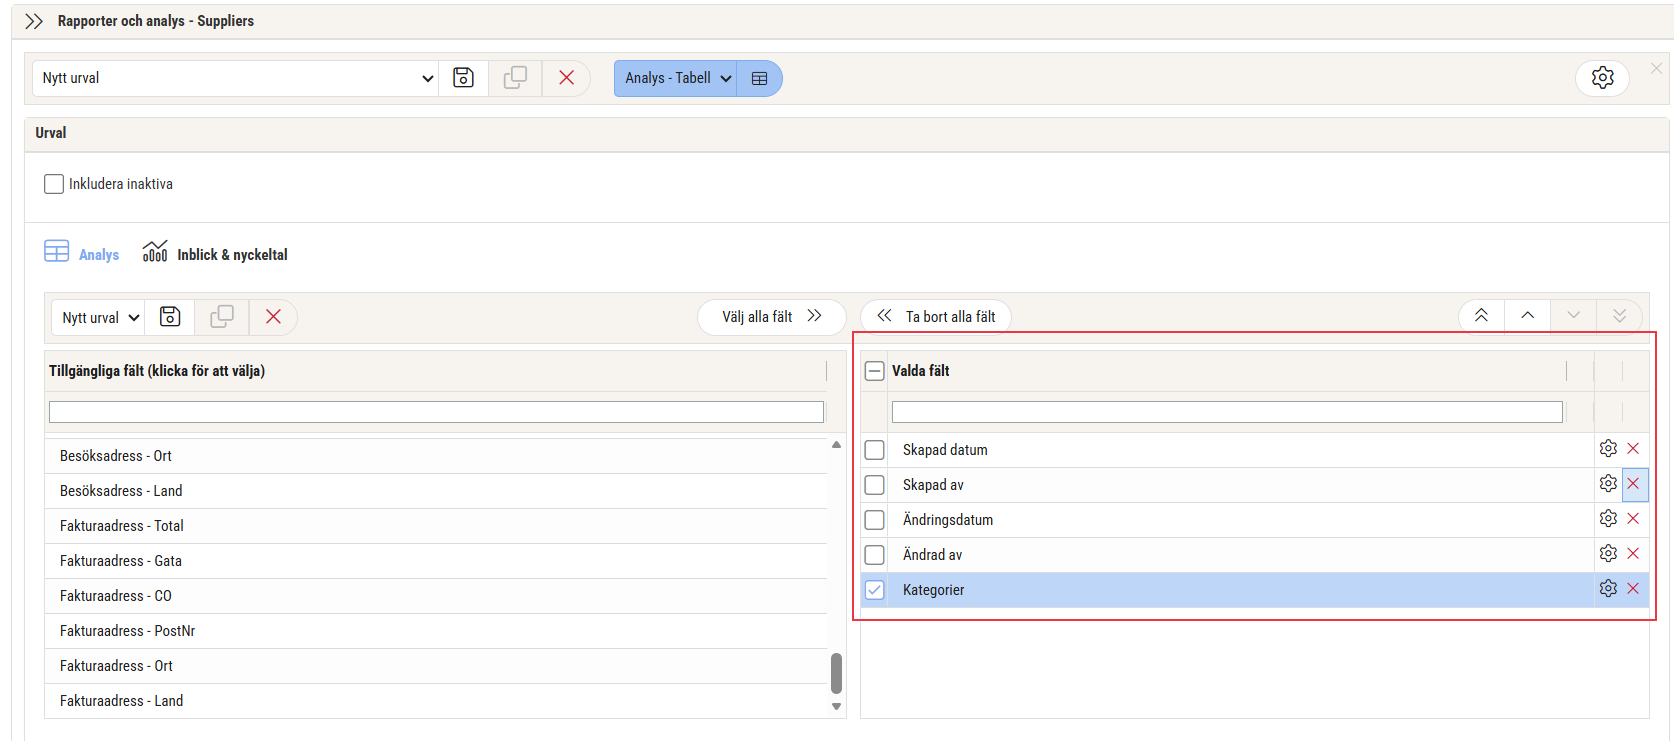The height and width of the screenshot is (741, 1674).
Task: Click the available fields filter input
Action: [436, 412]
